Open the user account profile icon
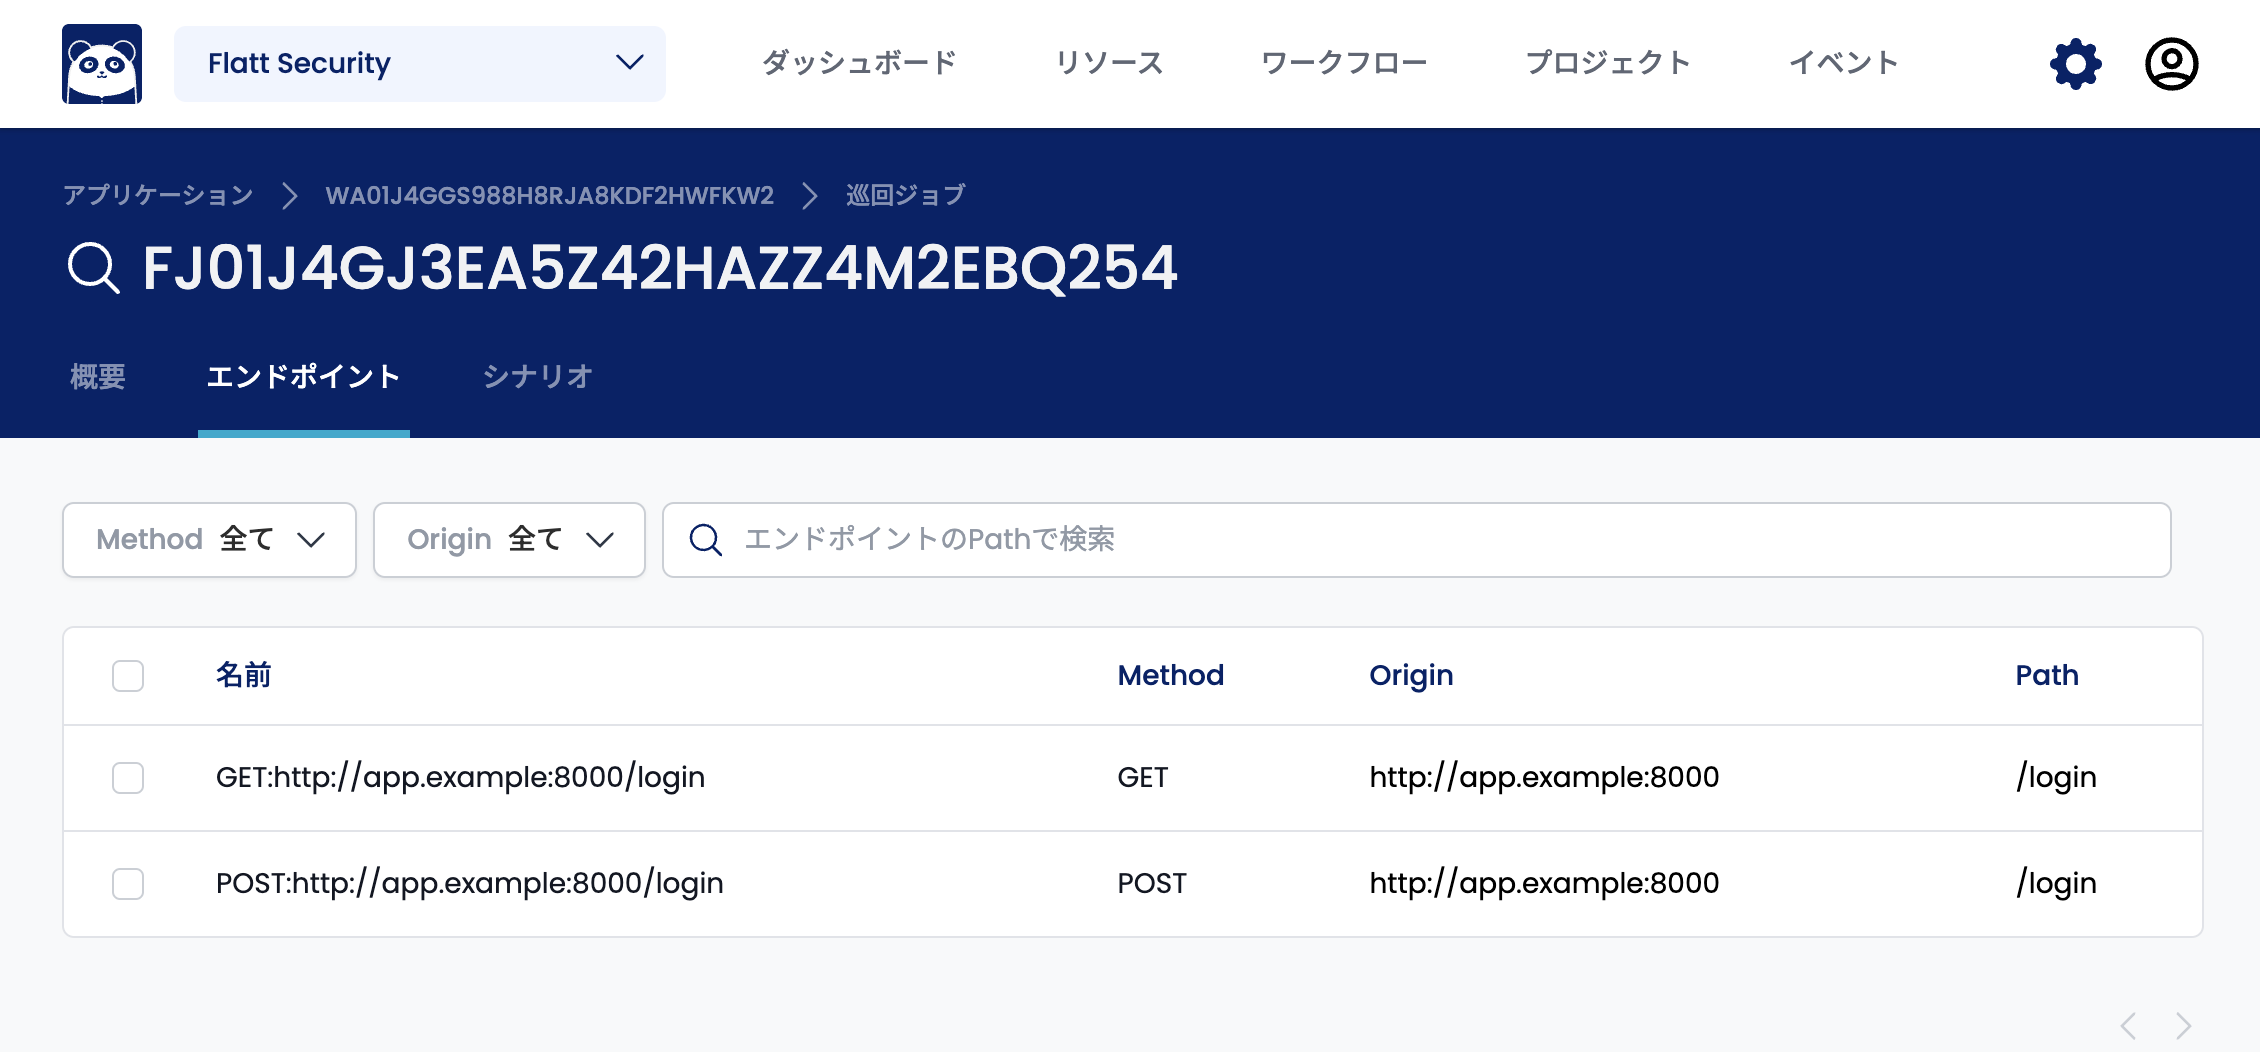Screen dimensions: 2260x1052 tap(2171, 64)
